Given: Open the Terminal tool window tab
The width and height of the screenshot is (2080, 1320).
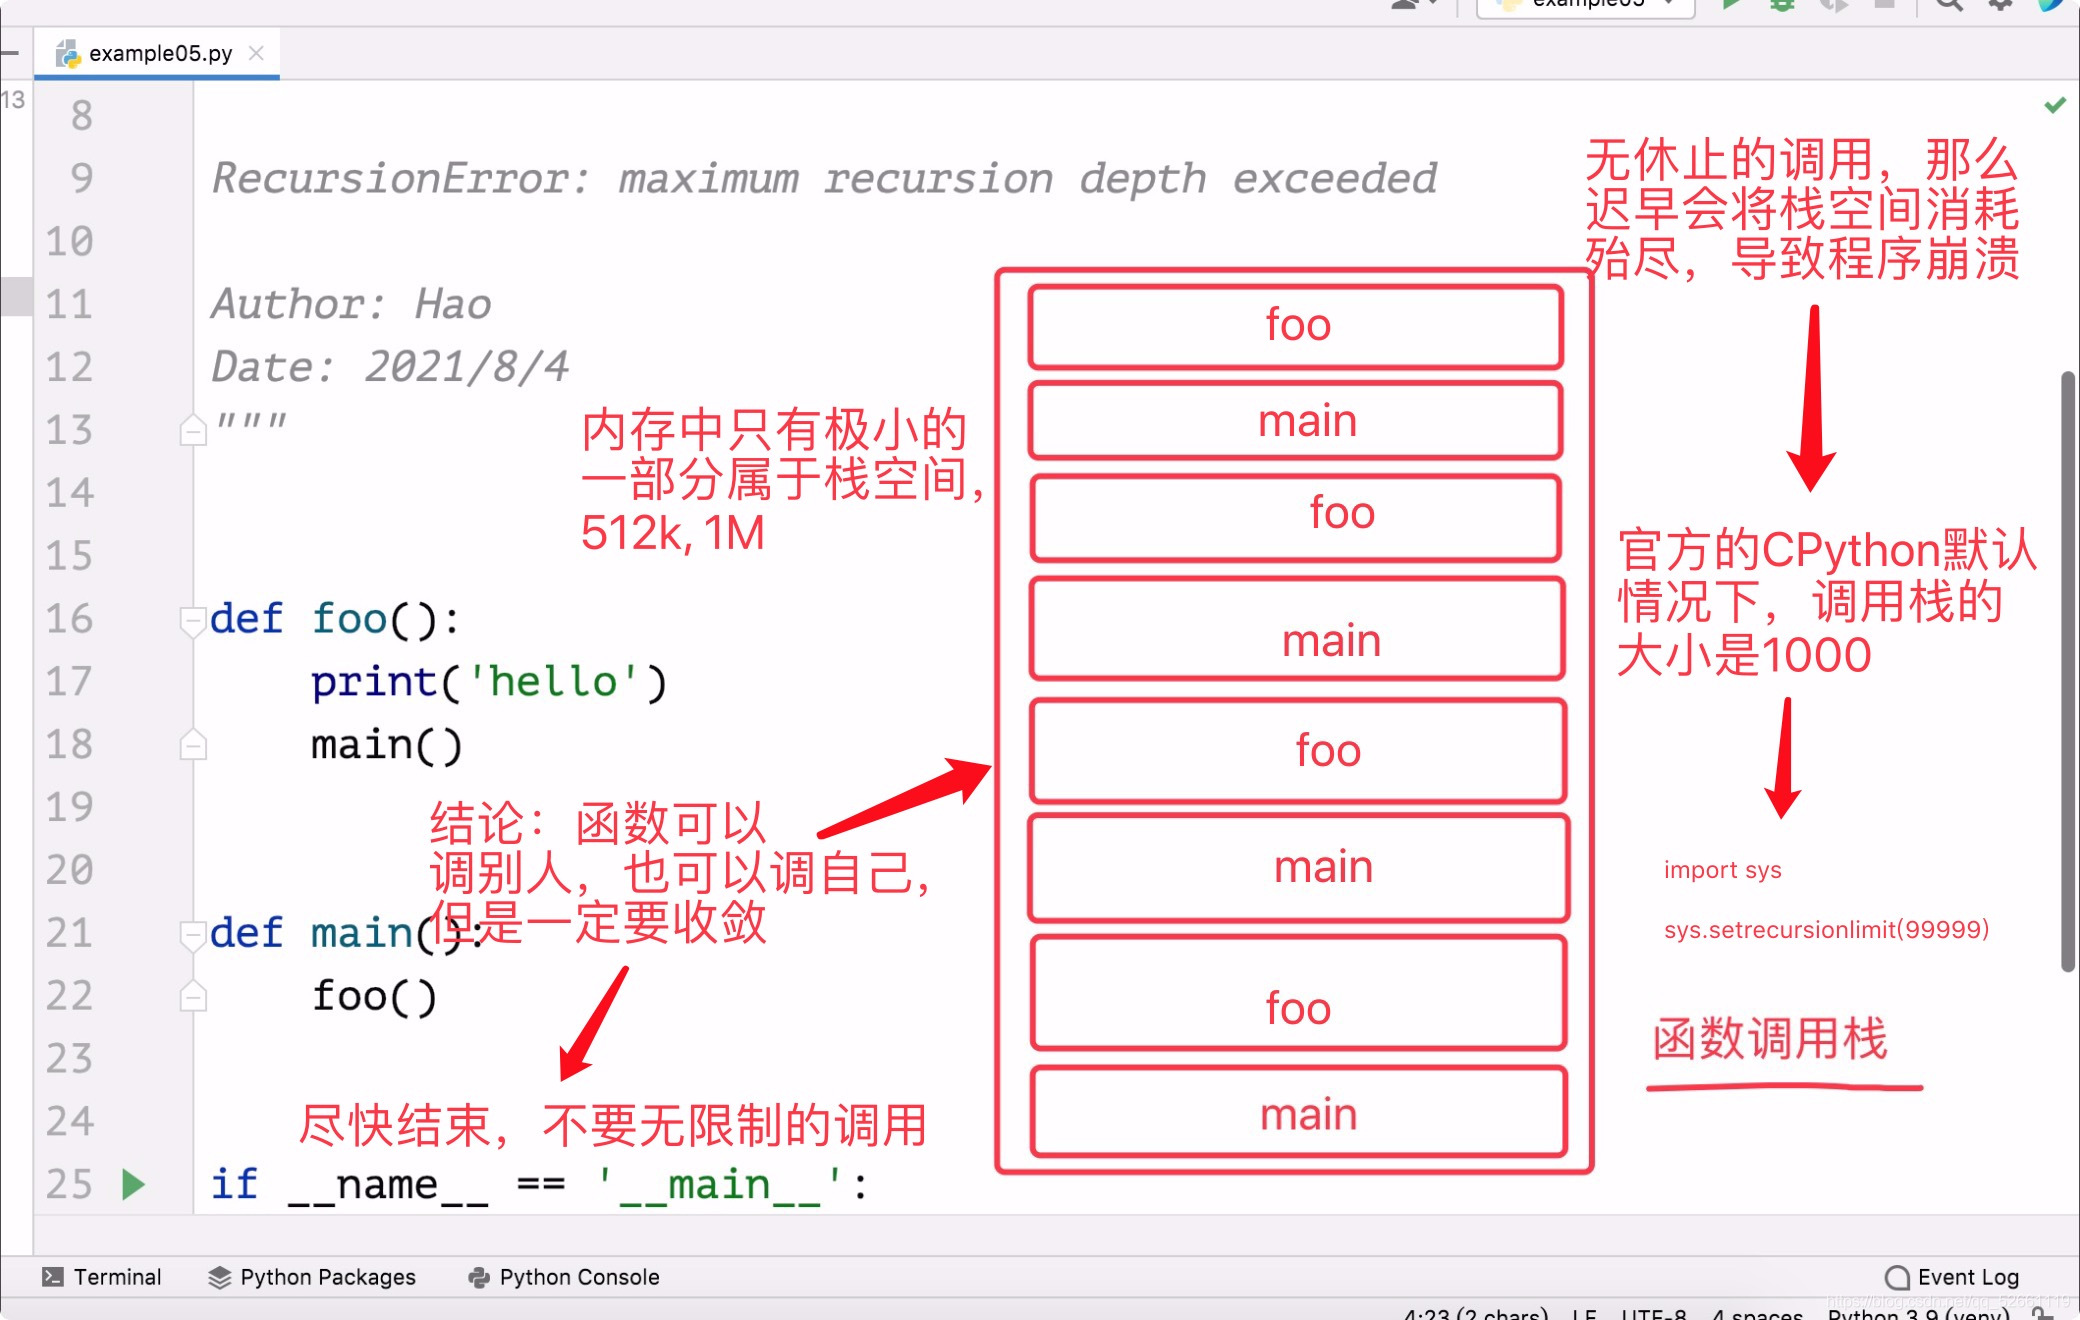Looking at the screenshot, I should pyautogui.click(x=102, y=1277).
